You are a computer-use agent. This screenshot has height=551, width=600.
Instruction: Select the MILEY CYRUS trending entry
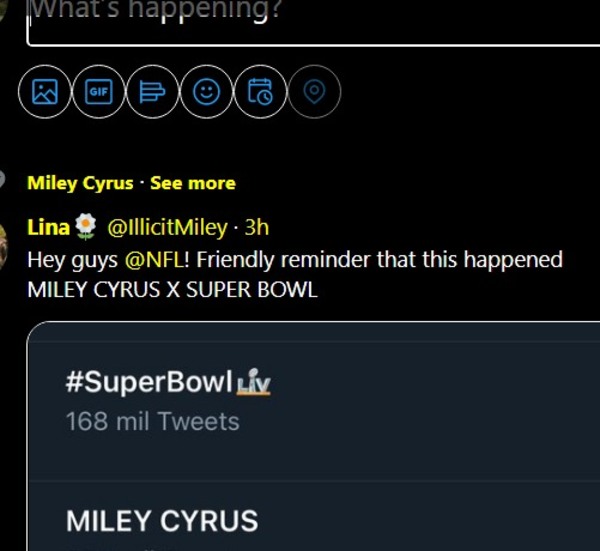(x=161, y=521)
